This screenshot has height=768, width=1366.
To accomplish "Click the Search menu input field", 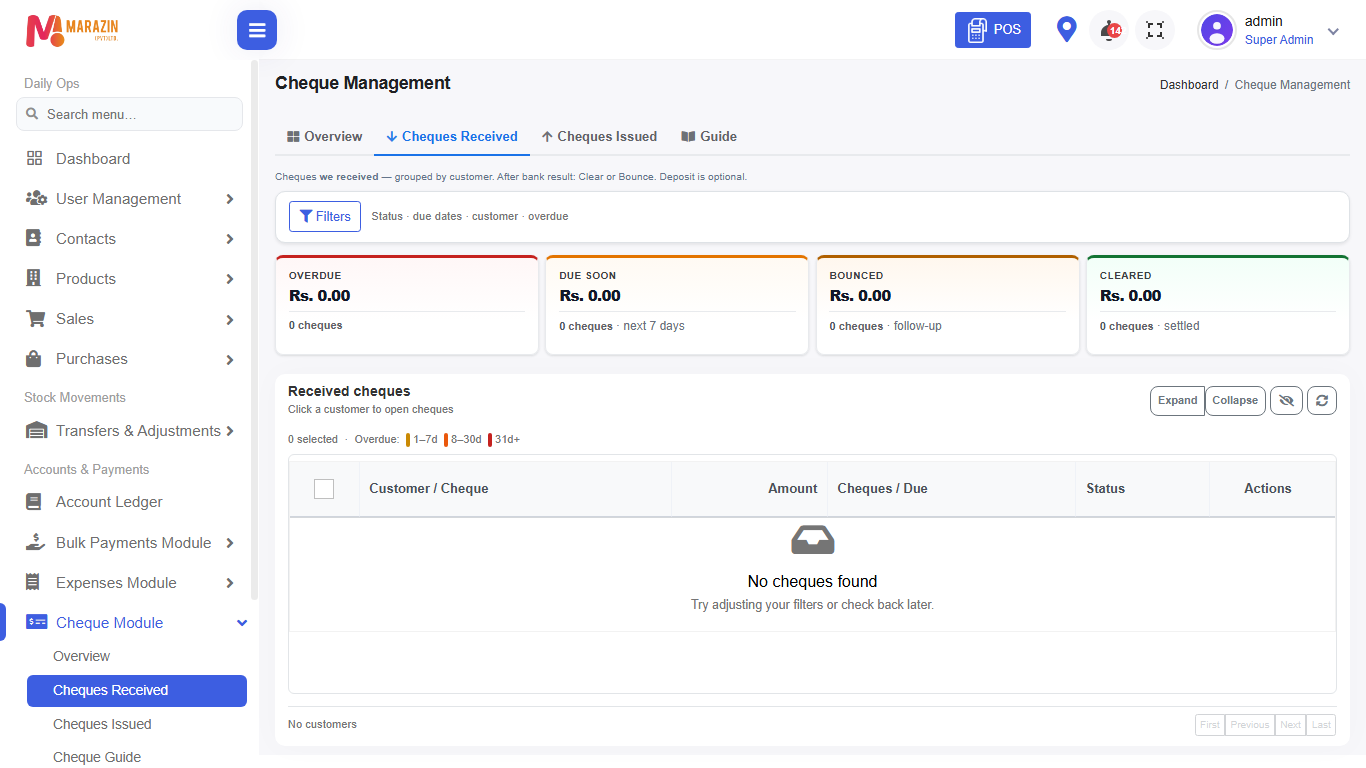I will coord(129,114).
